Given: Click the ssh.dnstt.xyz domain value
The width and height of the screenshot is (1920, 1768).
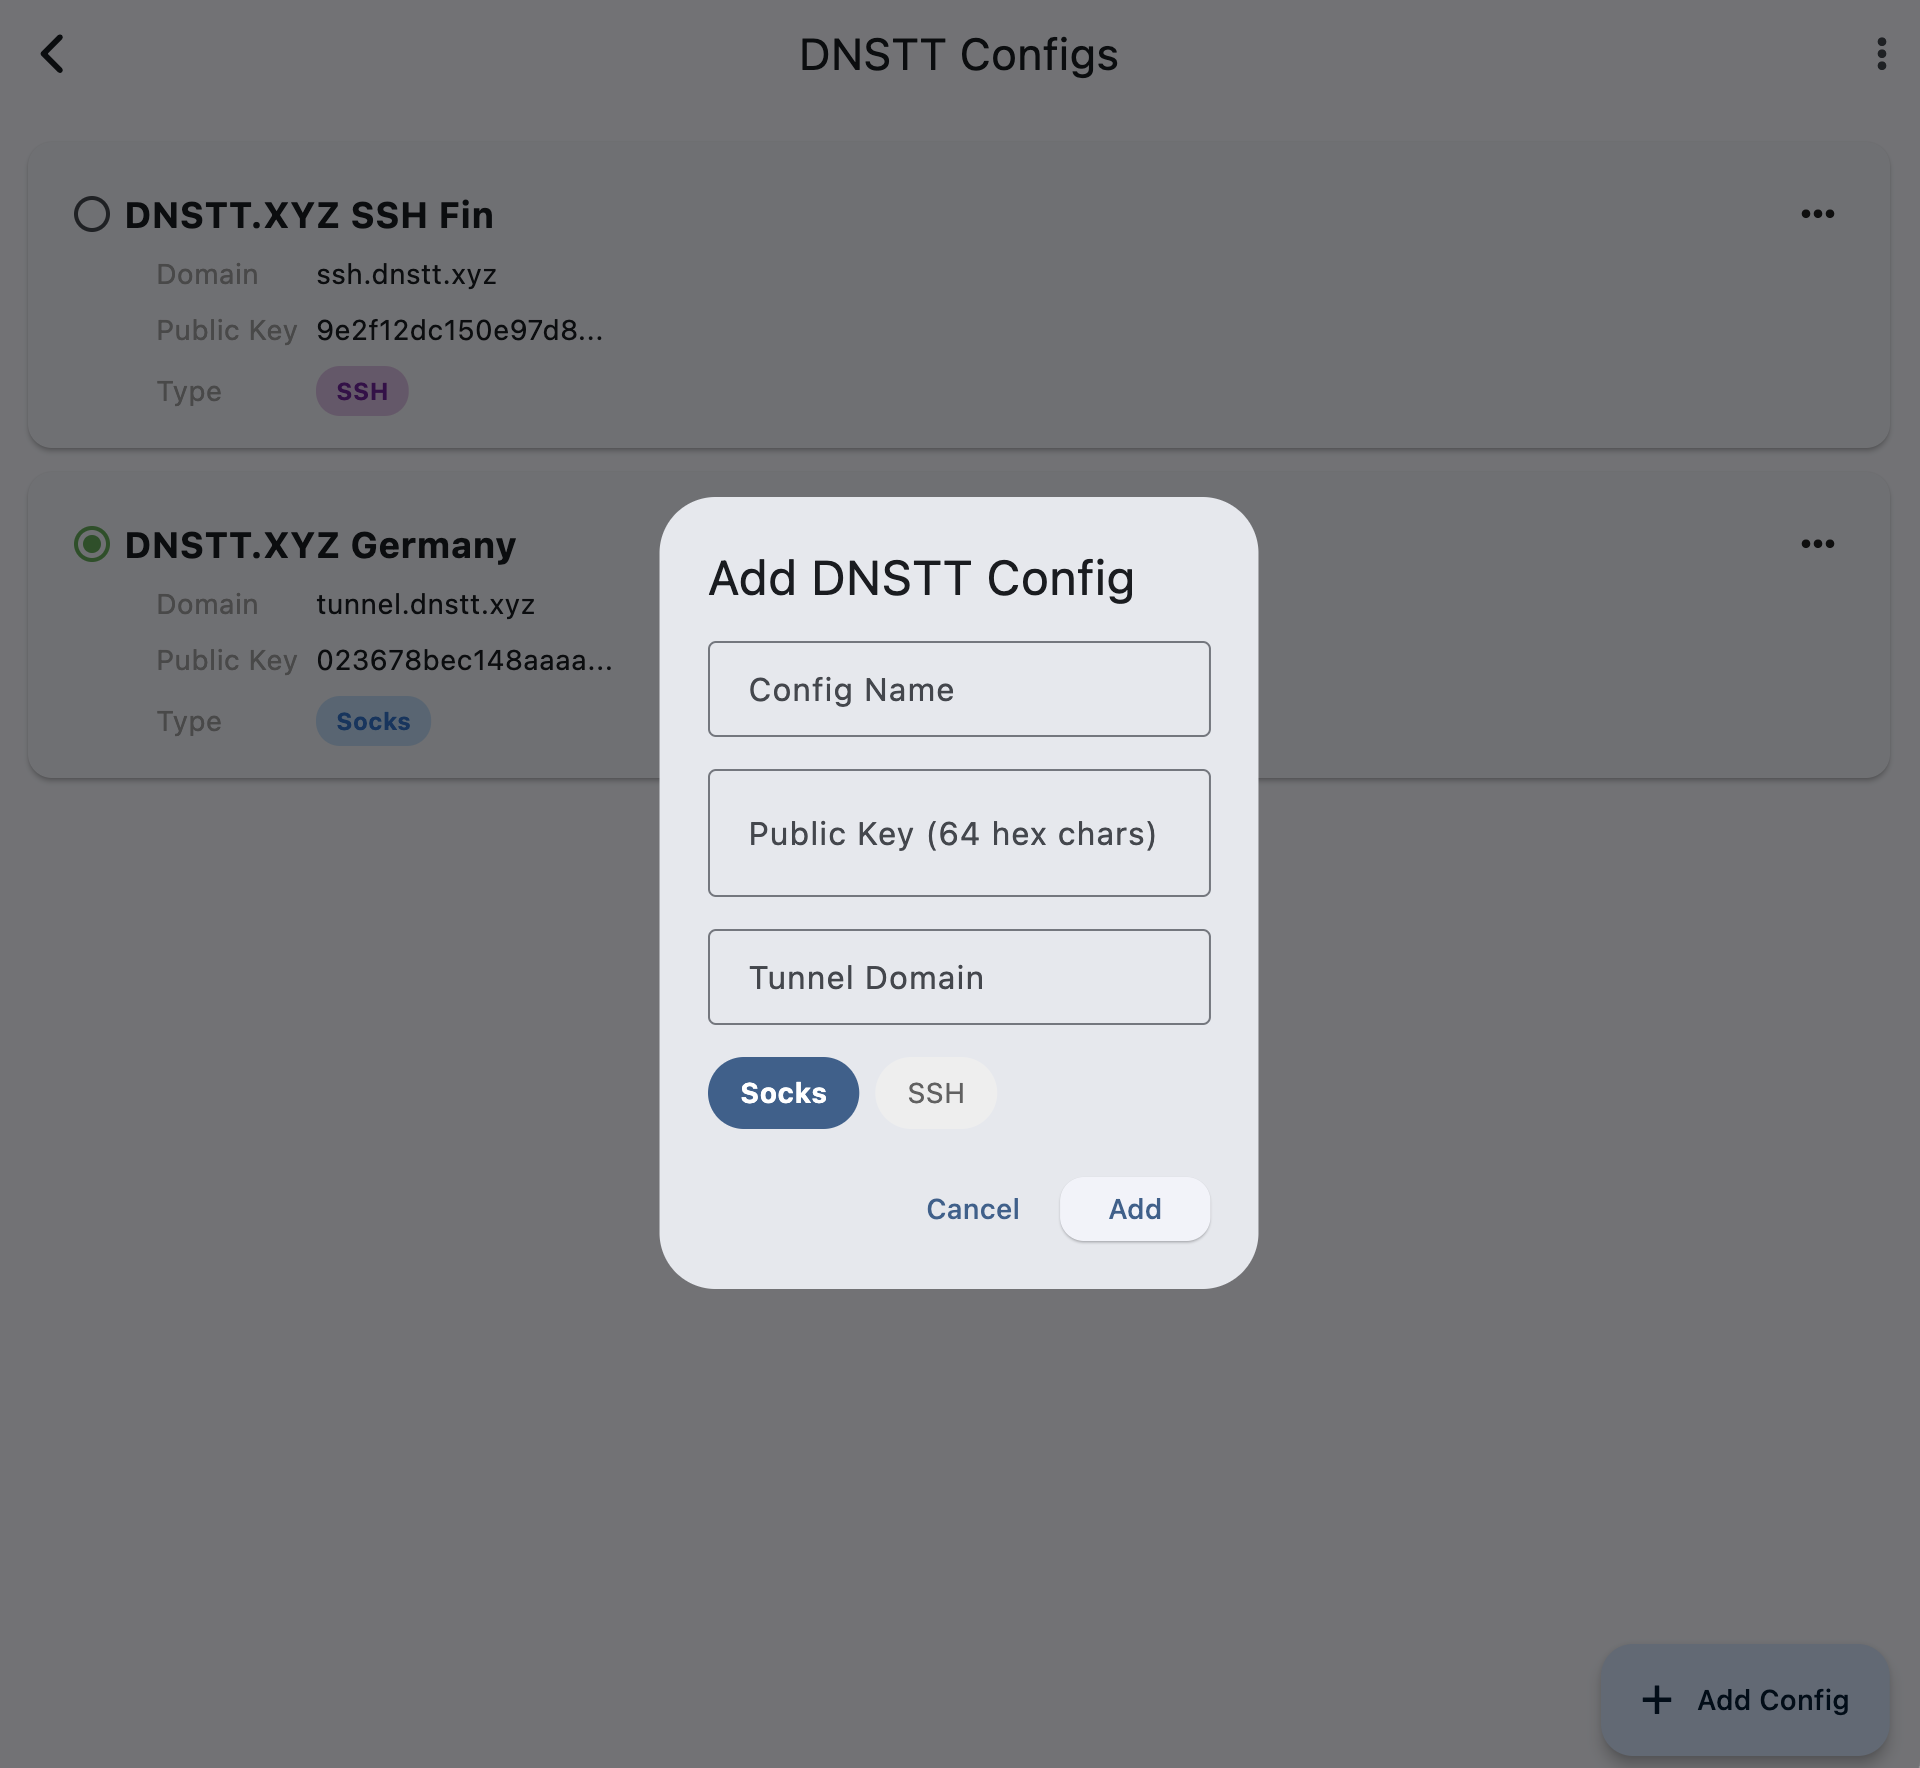Looking at the screenshot, I should [406, 274].
